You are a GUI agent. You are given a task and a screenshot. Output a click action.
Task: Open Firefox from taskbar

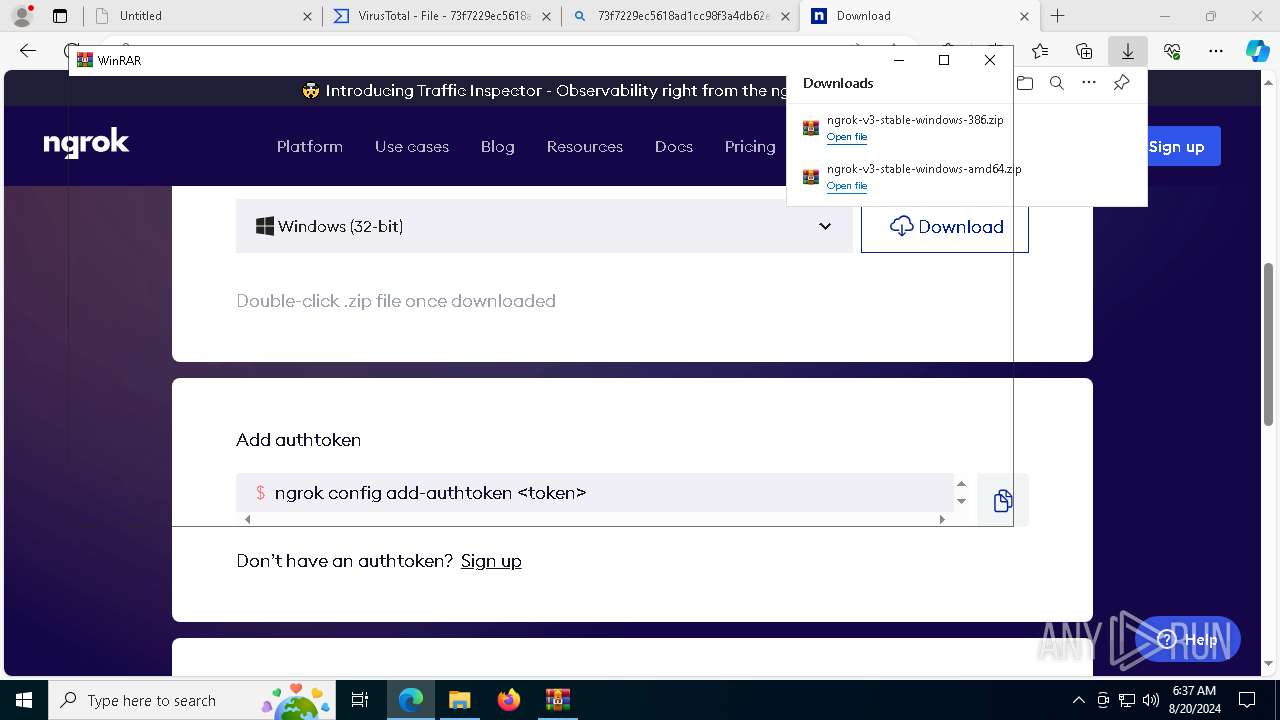tap(508, 700)
